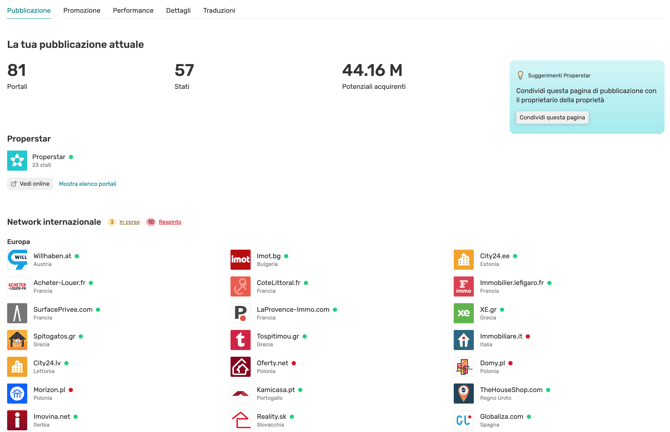The image size is (670, 432).
Task: Click the lightbulb suggestion icon
Action: [x=520, y=75]
